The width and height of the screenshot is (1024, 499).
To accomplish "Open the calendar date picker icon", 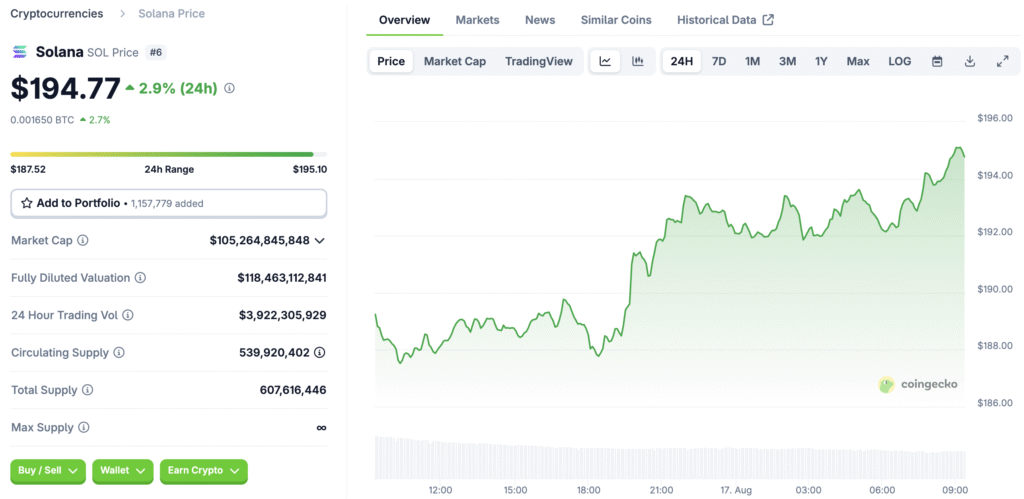I will 937,61.
